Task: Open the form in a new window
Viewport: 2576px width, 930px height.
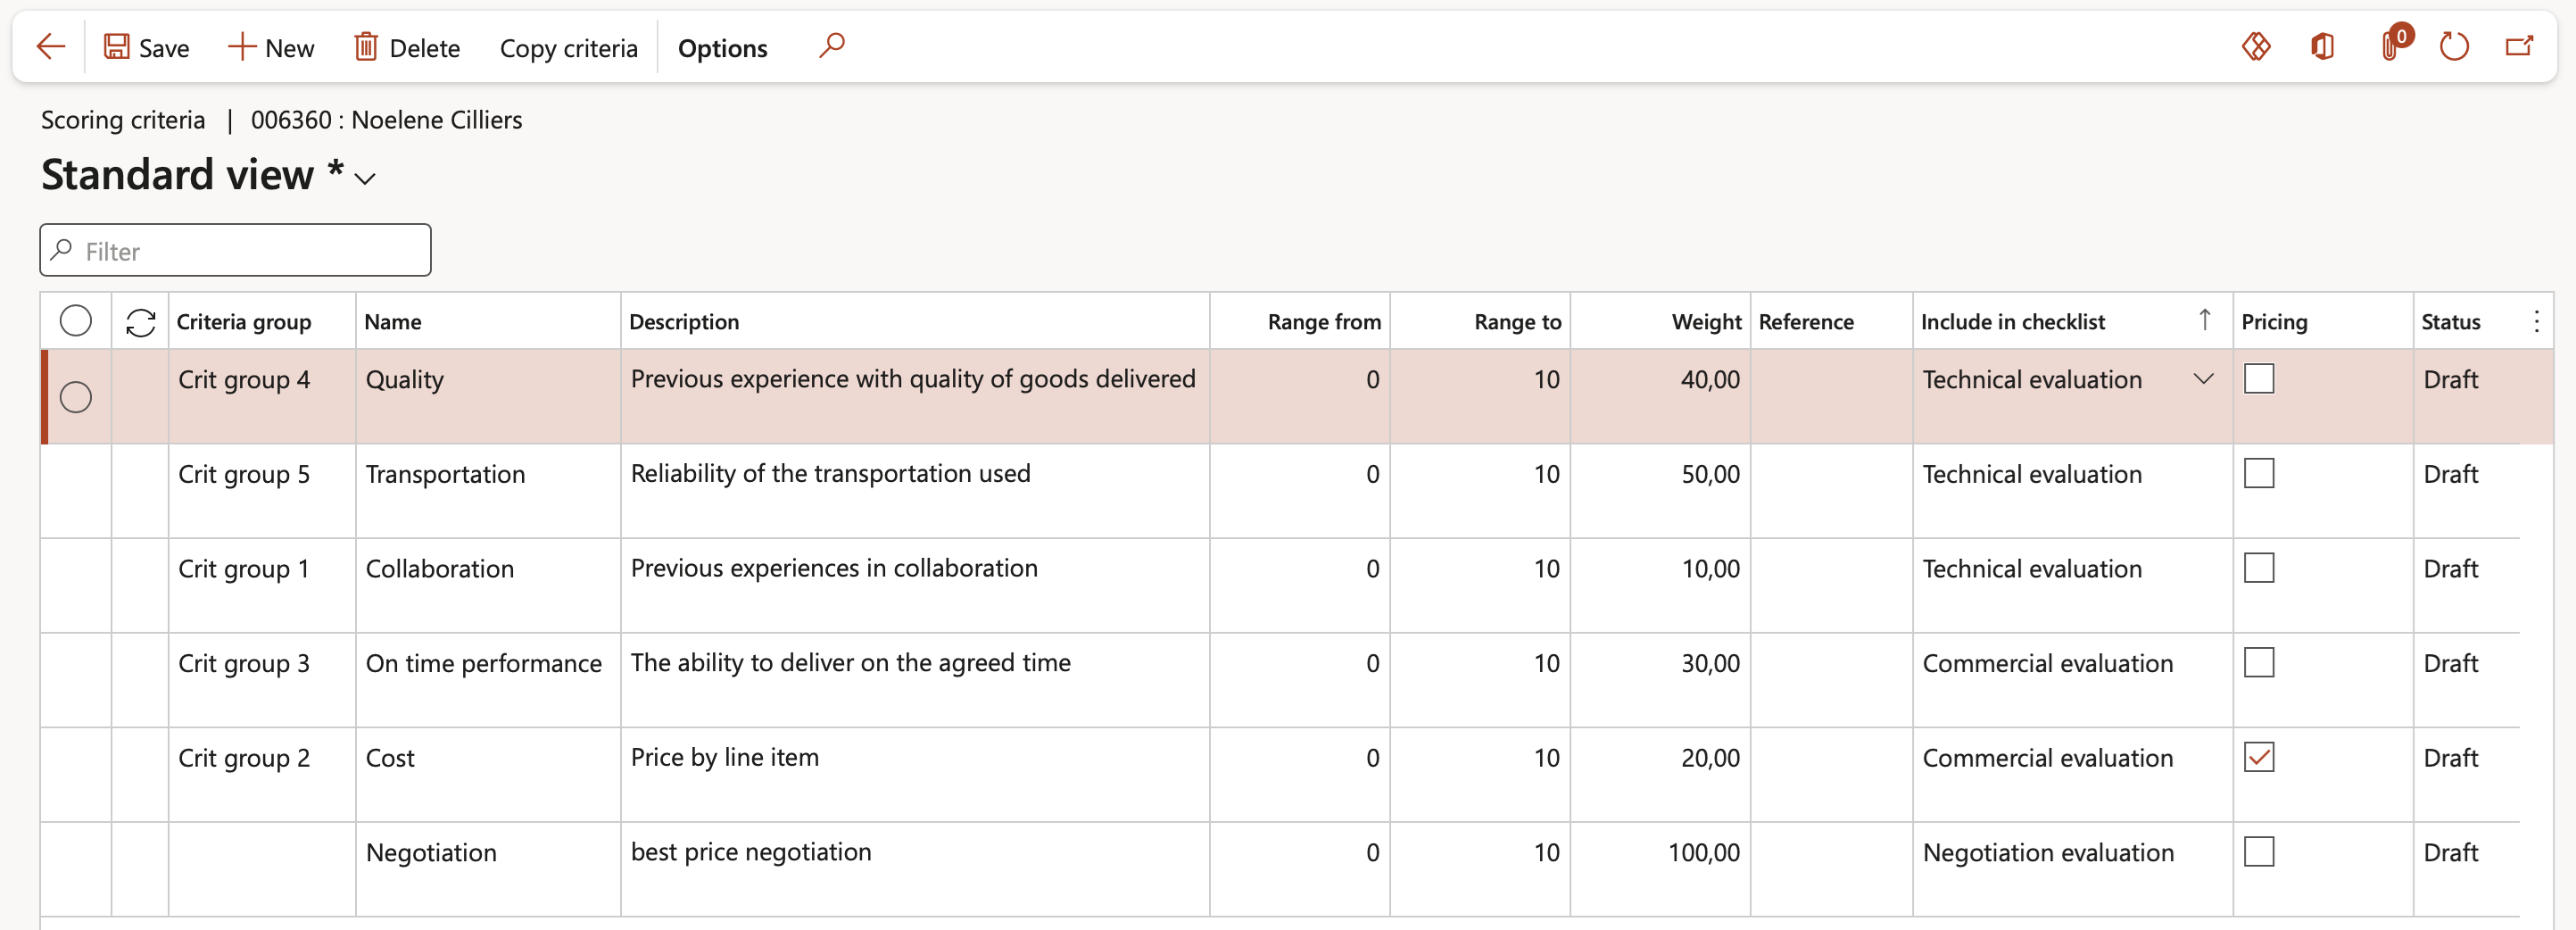Action: click(x=2519, y=47)
